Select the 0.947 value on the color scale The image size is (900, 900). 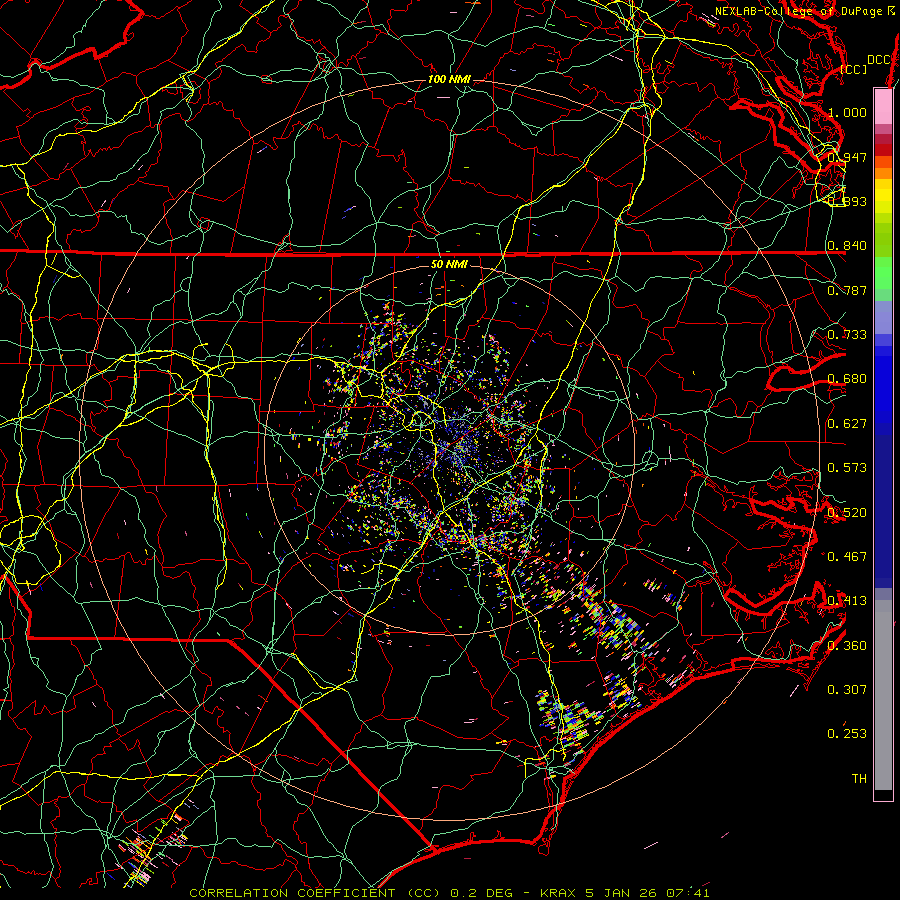847,157
